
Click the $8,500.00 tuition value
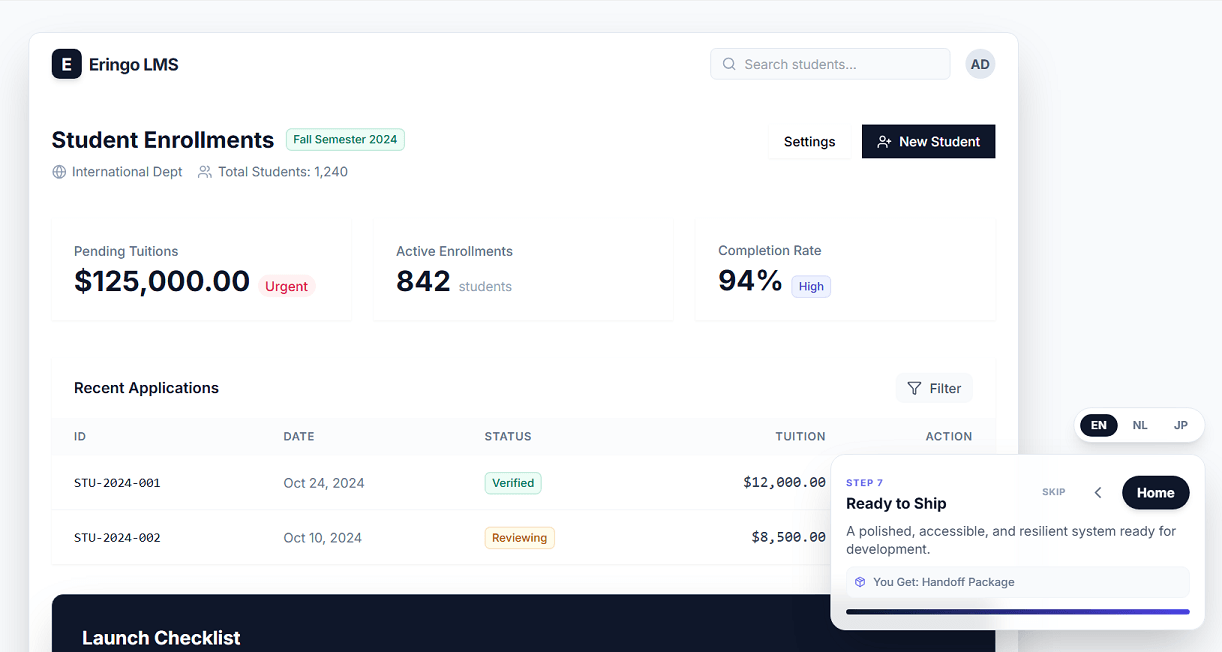[789, 537]
